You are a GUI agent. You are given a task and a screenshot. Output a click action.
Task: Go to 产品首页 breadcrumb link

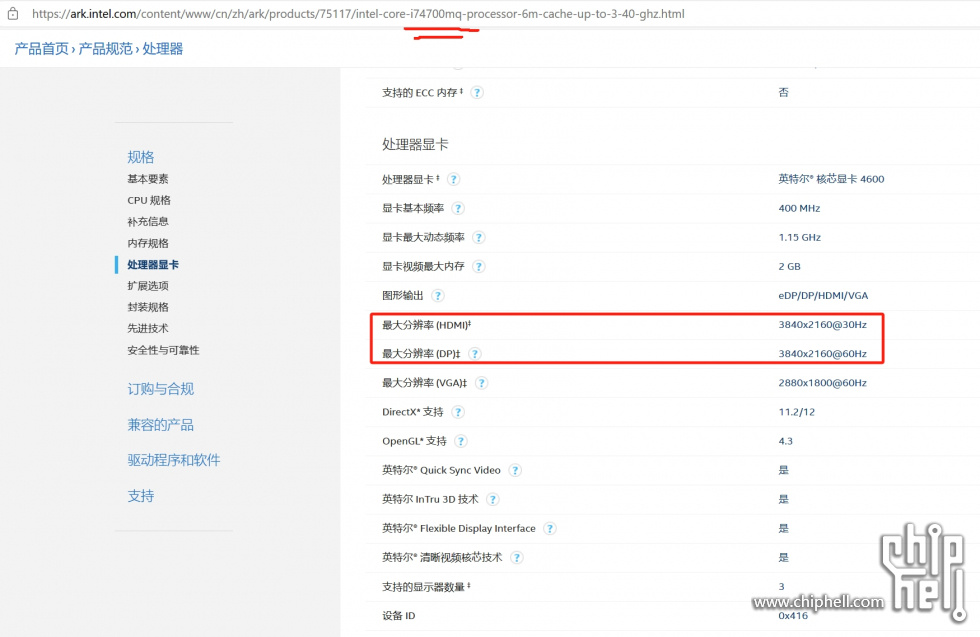point(41,49)
